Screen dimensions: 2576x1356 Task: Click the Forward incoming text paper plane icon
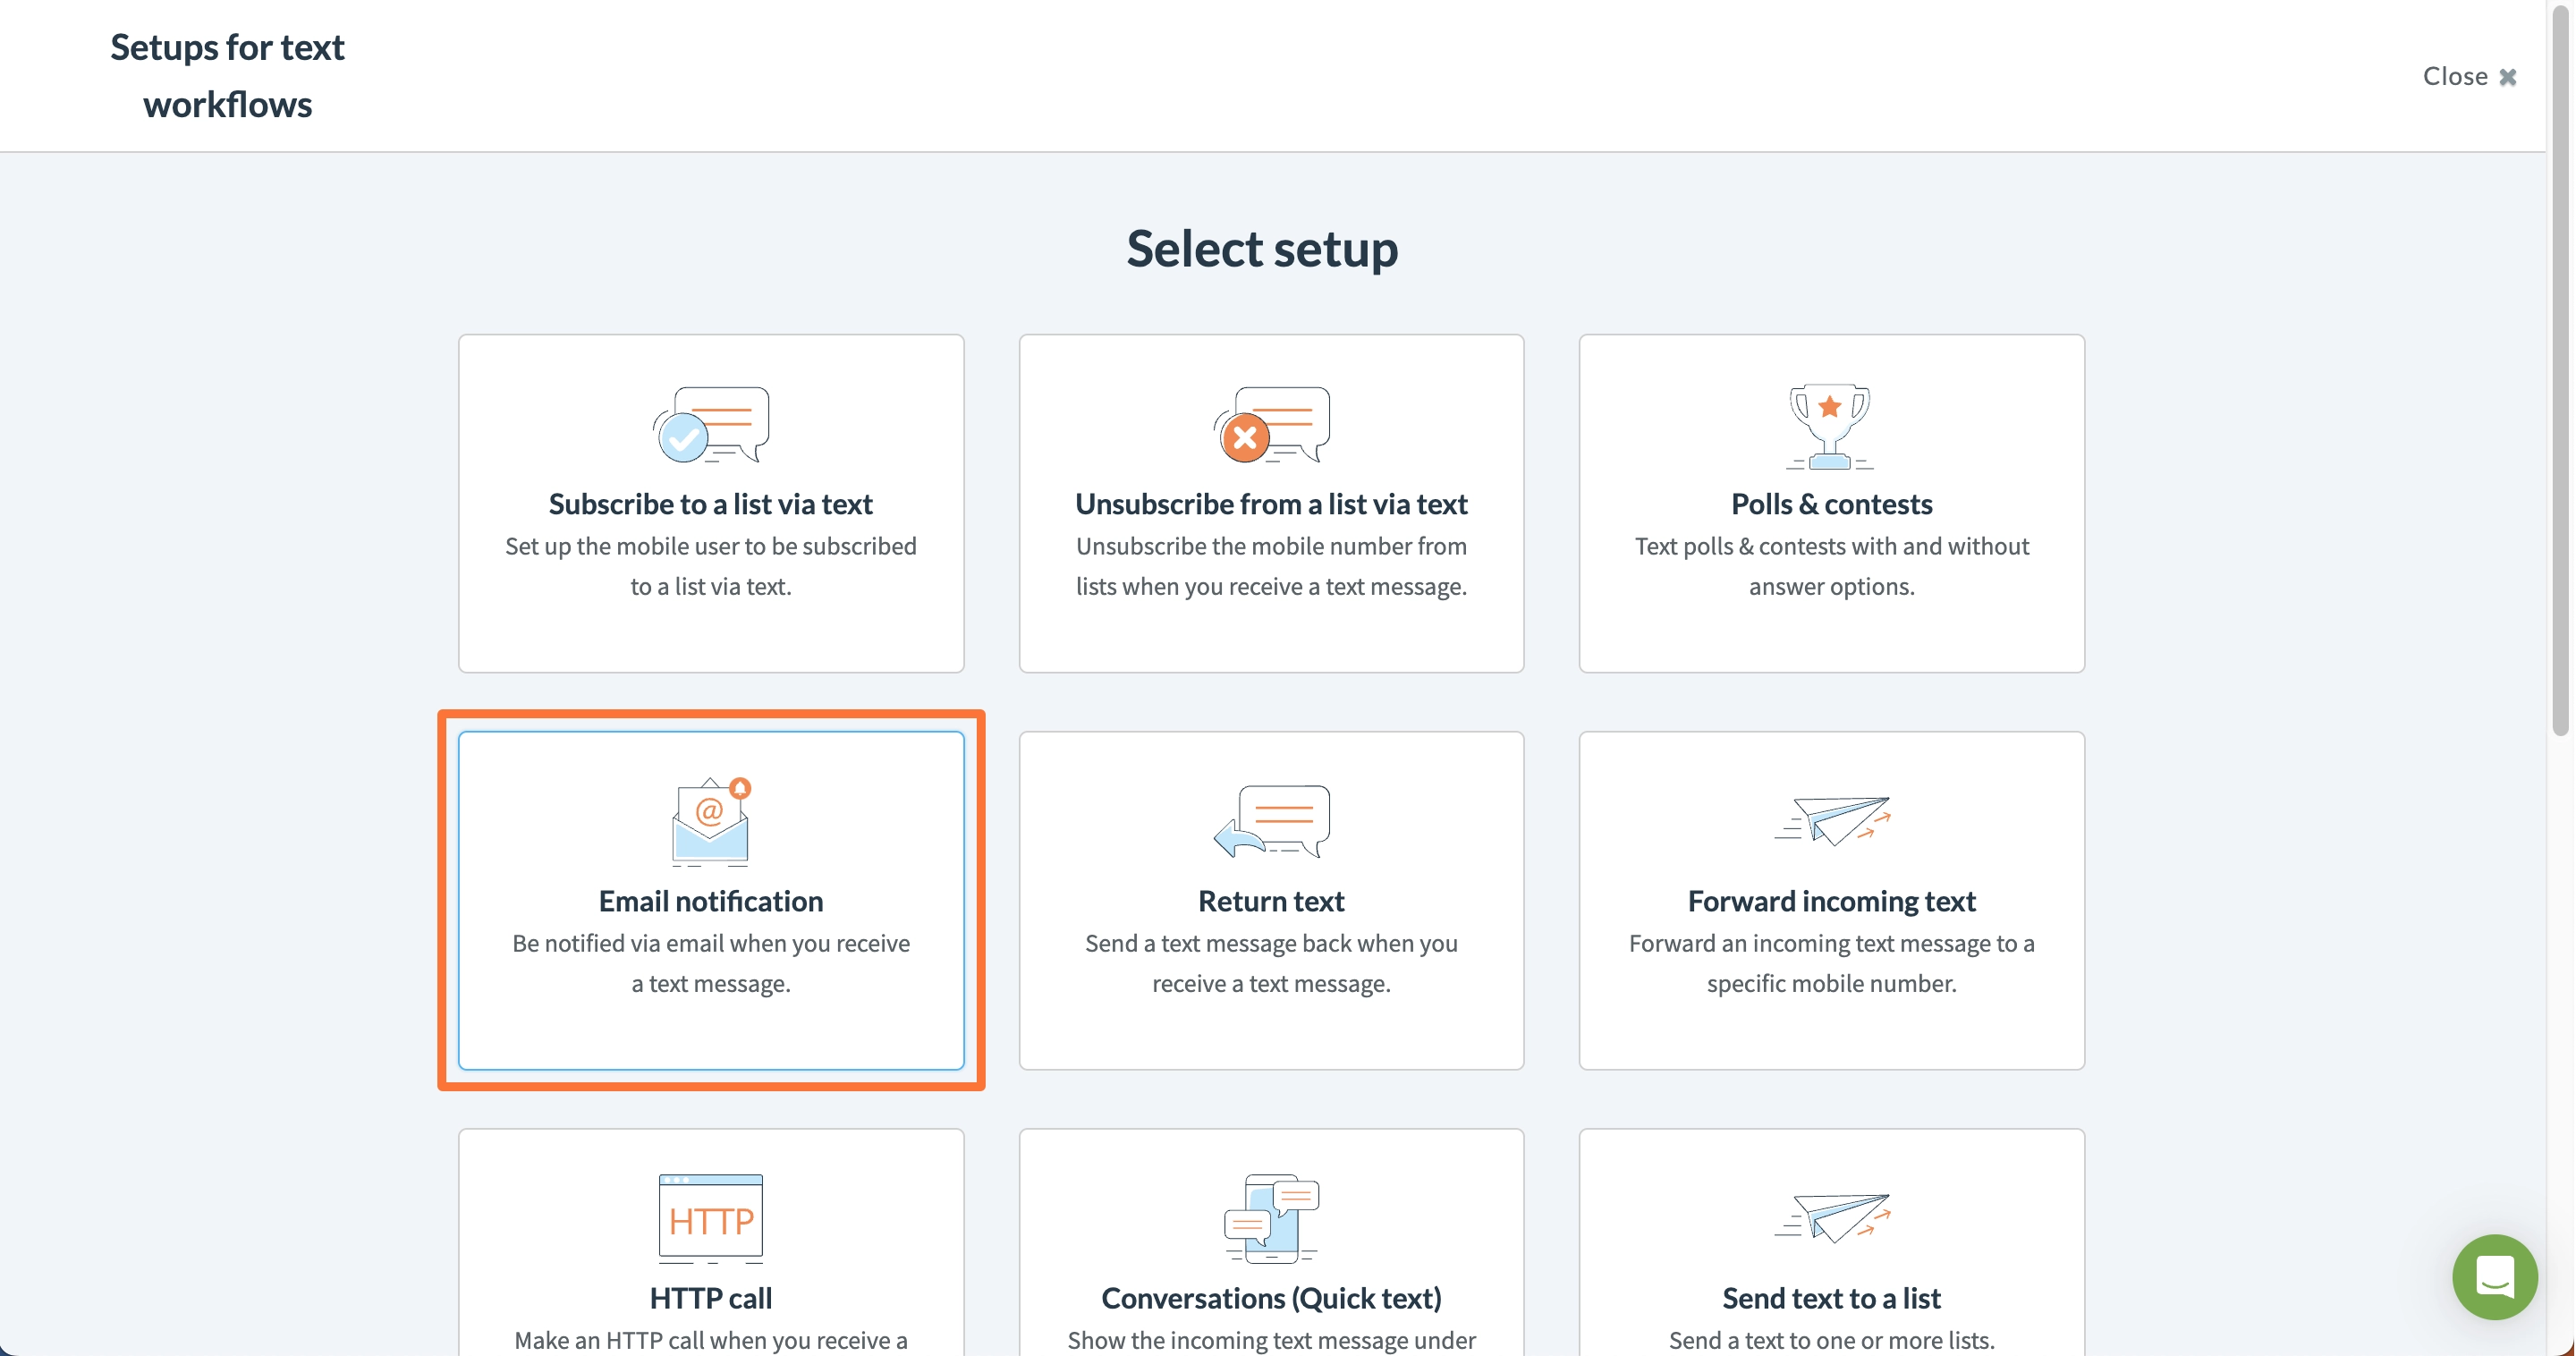(x=1832, y=820)
